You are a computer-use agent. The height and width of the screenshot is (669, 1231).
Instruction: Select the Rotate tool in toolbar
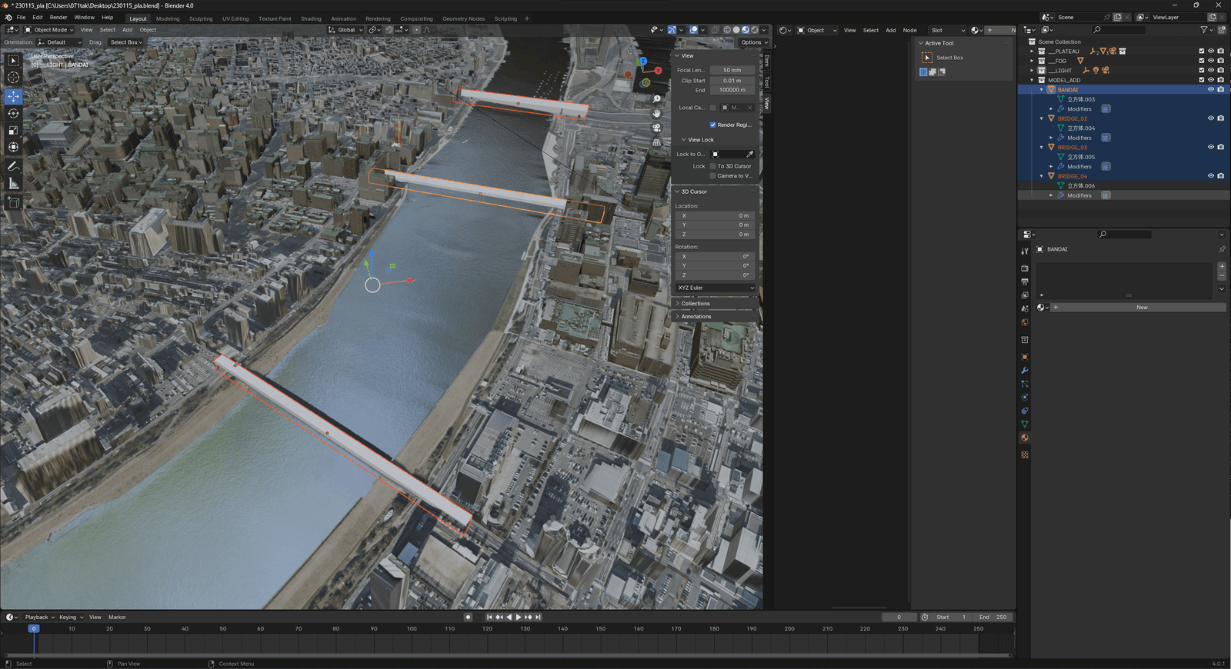13,113
